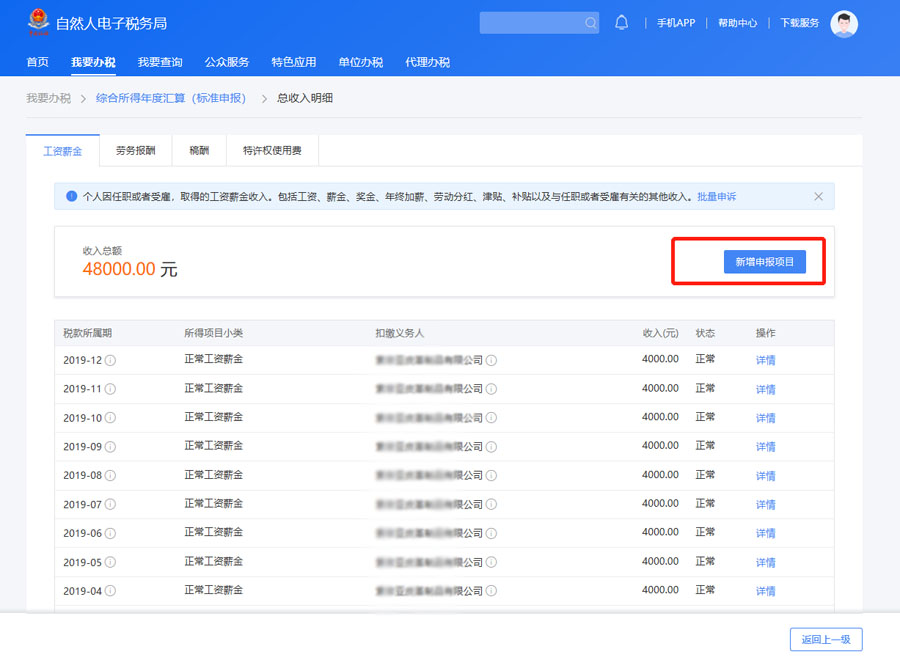Focus the top search input field
900x660 pixels.
530,23
